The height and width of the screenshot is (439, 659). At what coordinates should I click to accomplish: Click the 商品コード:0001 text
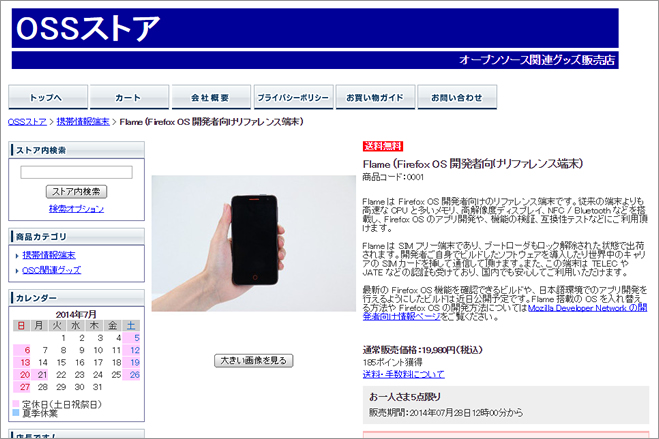point(393,177)
